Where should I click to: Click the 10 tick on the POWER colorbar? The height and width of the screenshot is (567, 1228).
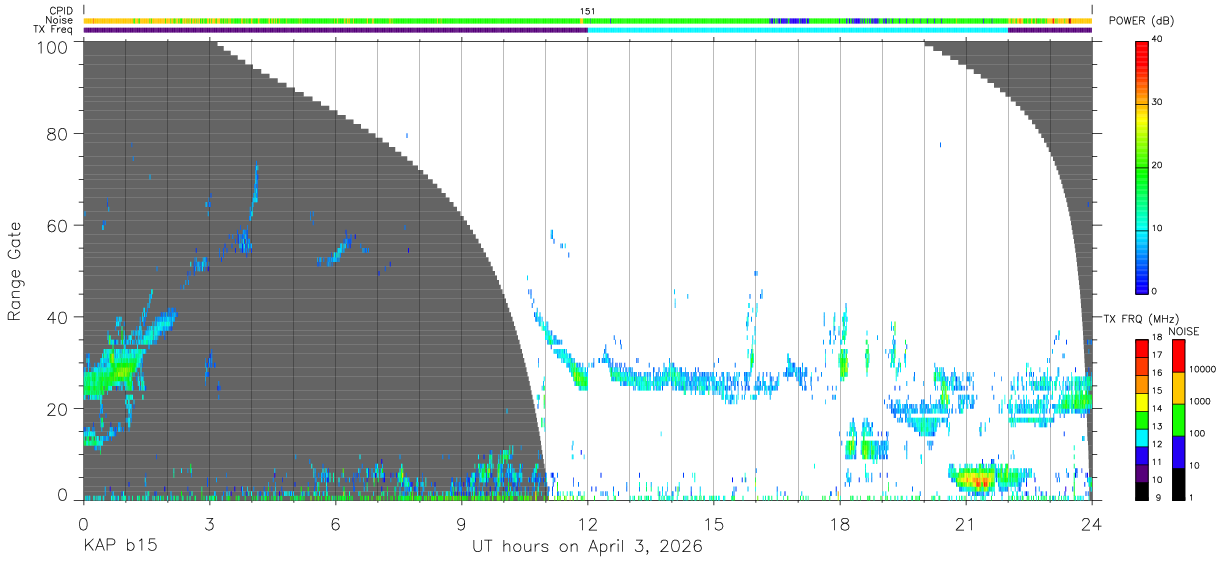pos(1158,229)
